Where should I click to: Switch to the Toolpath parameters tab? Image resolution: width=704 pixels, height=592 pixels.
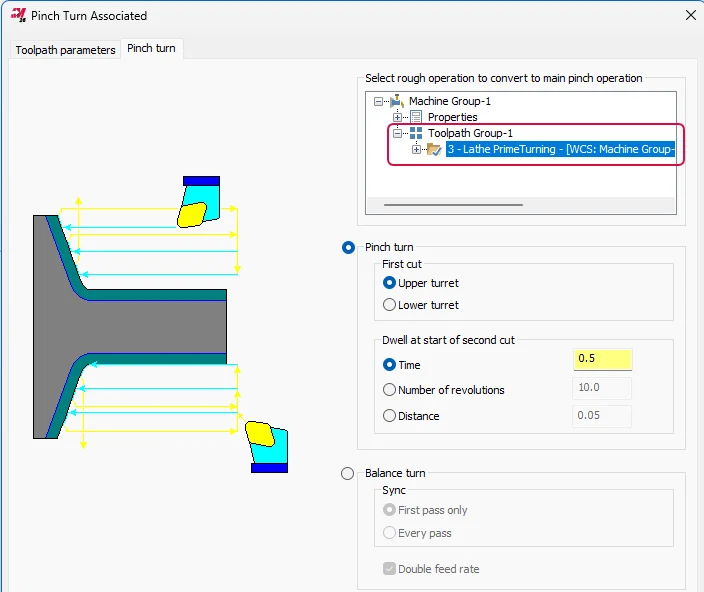pos(65,49)
